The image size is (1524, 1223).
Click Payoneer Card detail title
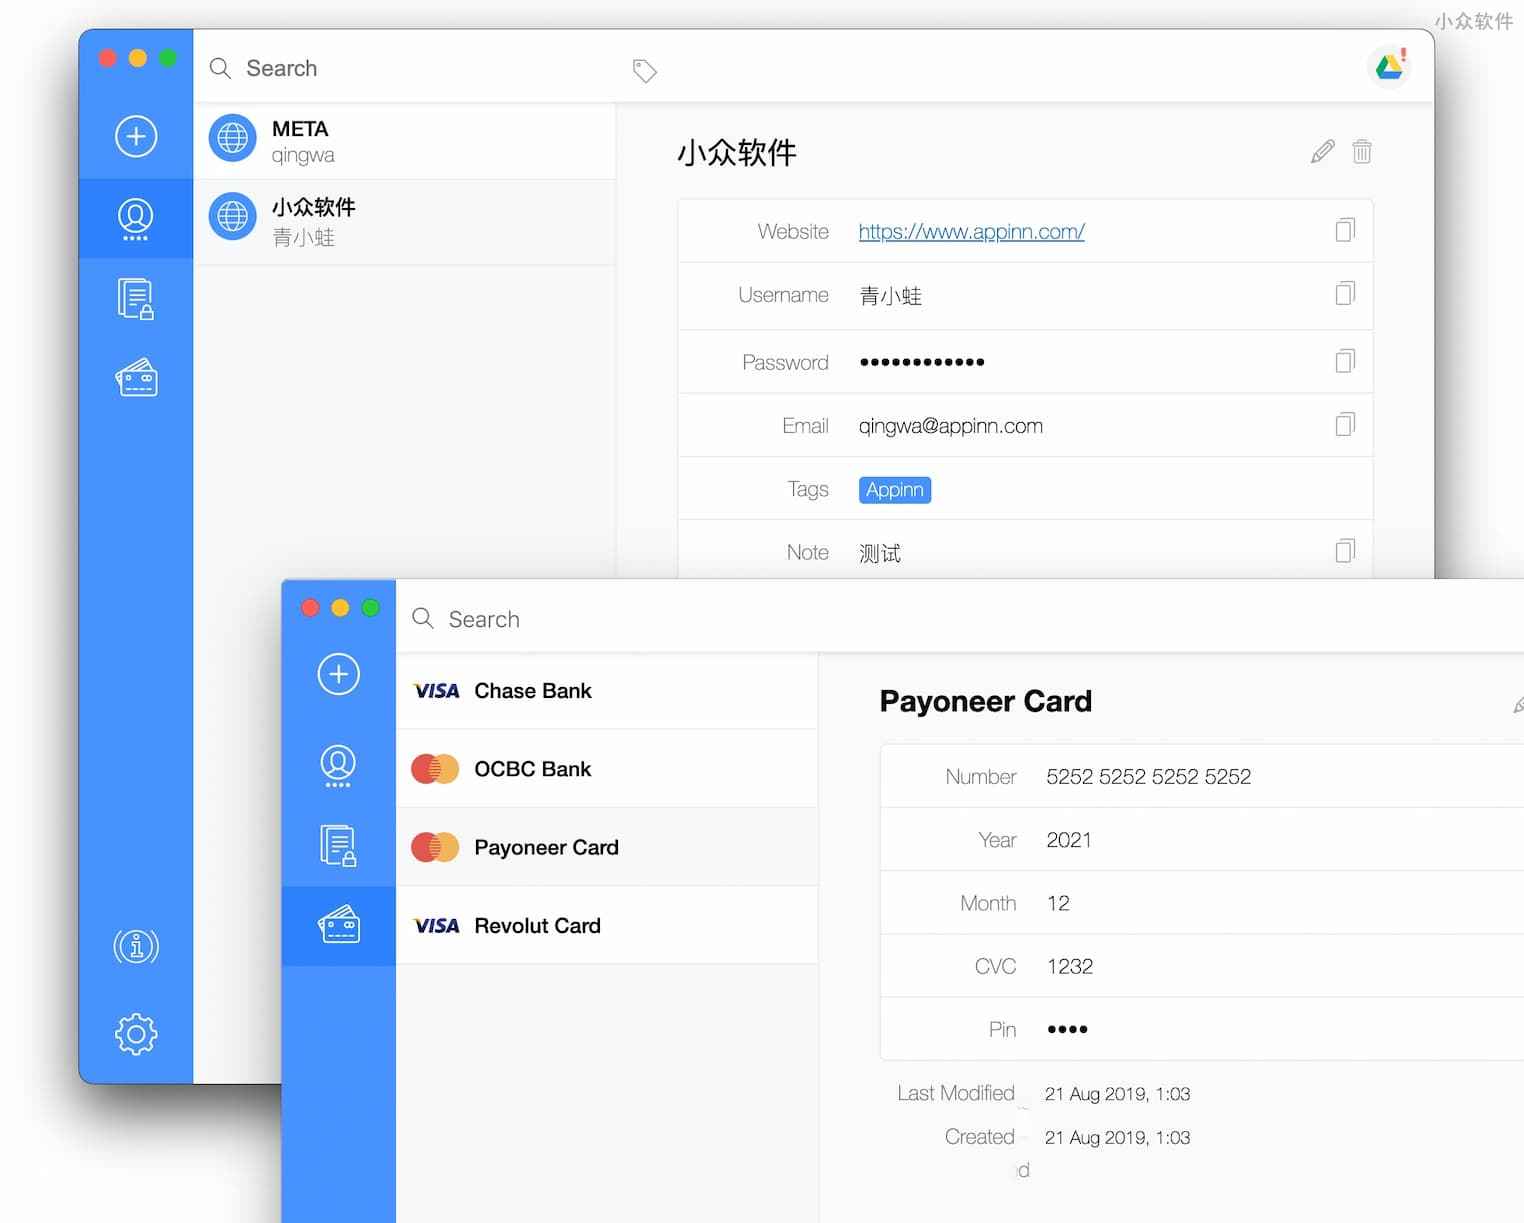[x=985, y=701]
